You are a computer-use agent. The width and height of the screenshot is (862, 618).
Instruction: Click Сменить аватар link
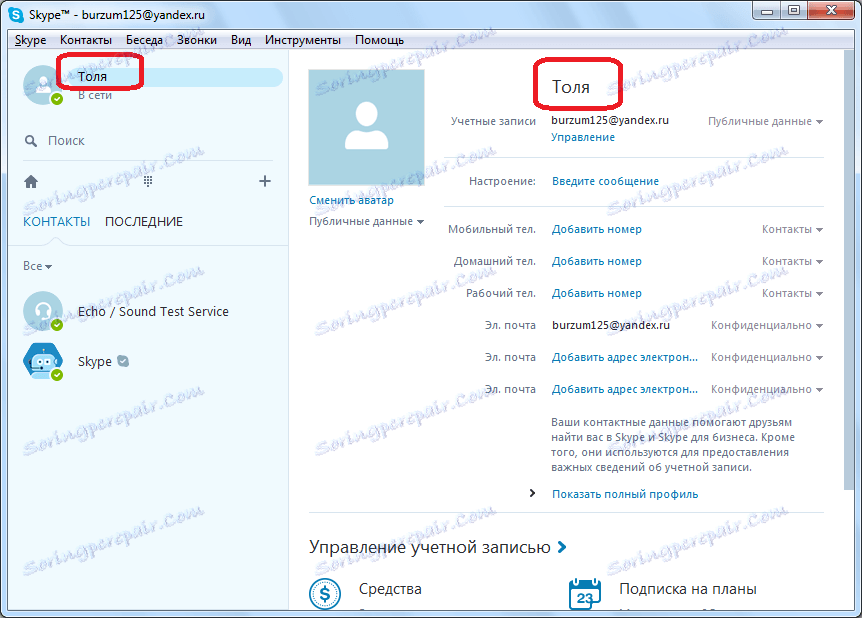351,200
